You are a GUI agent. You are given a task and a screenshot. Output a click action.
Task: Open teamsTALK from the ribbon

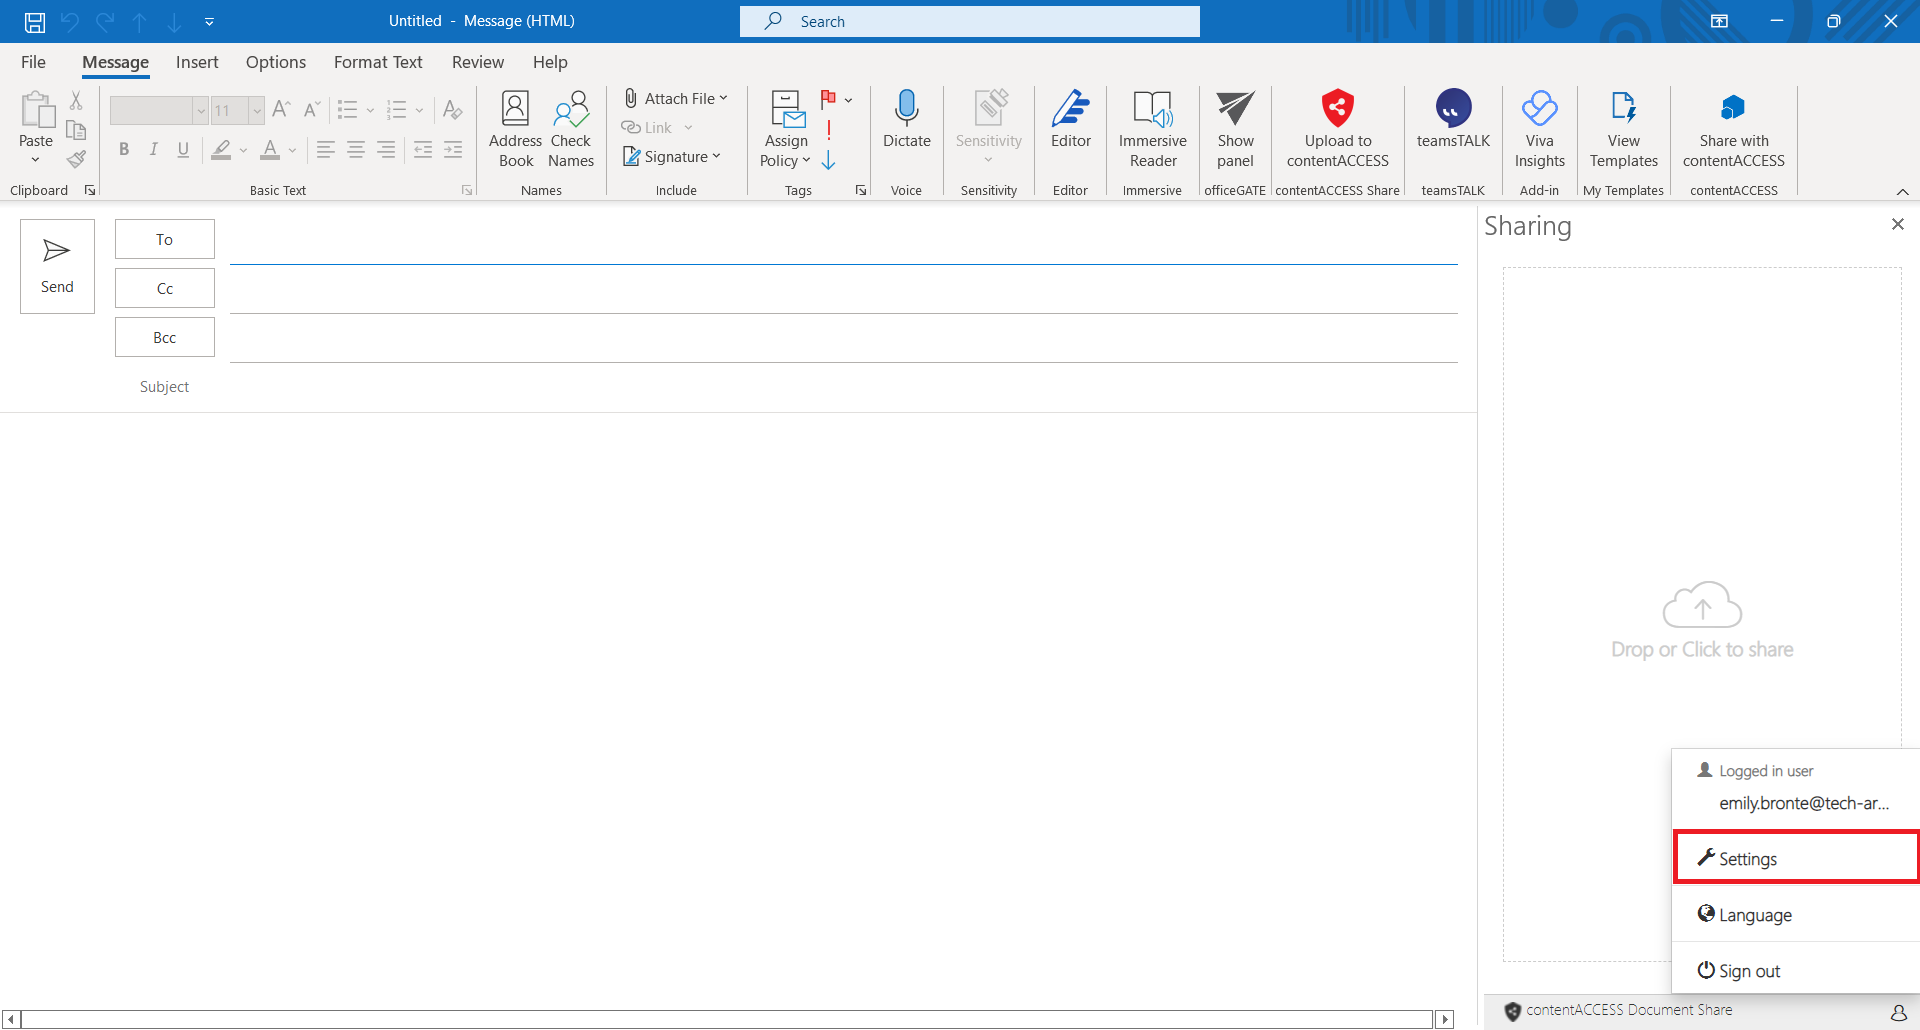tap(1452, 110)
